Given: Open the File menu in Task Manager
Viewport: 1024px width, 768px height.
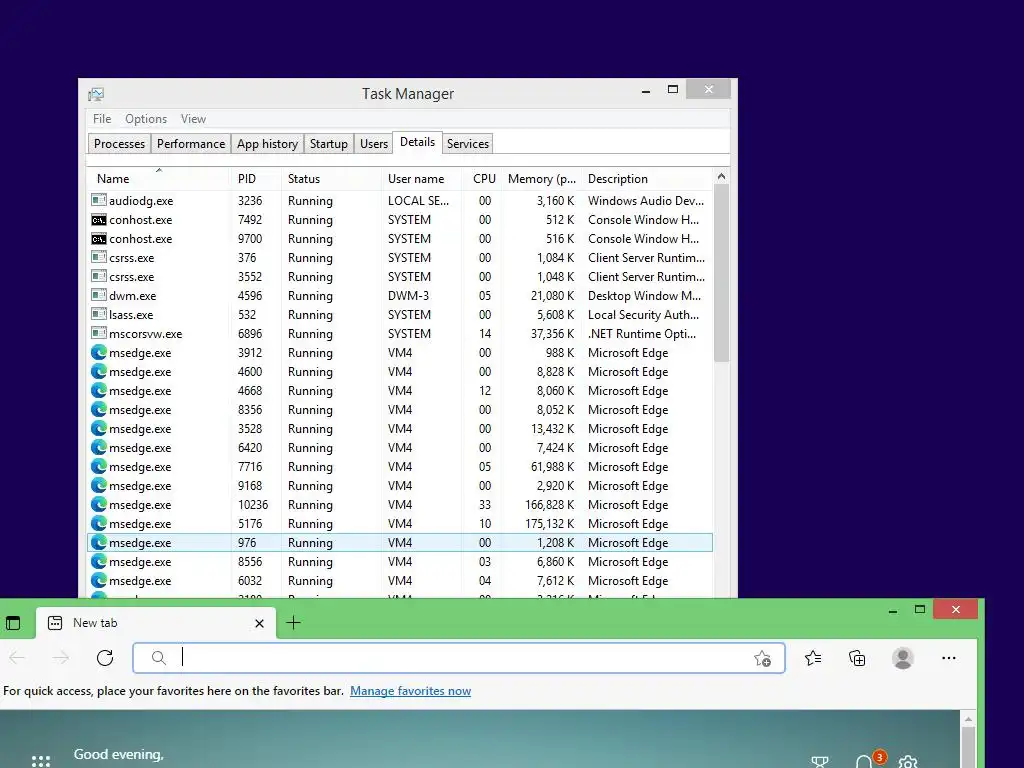Looking at the screenshot, I should (102, 119).
